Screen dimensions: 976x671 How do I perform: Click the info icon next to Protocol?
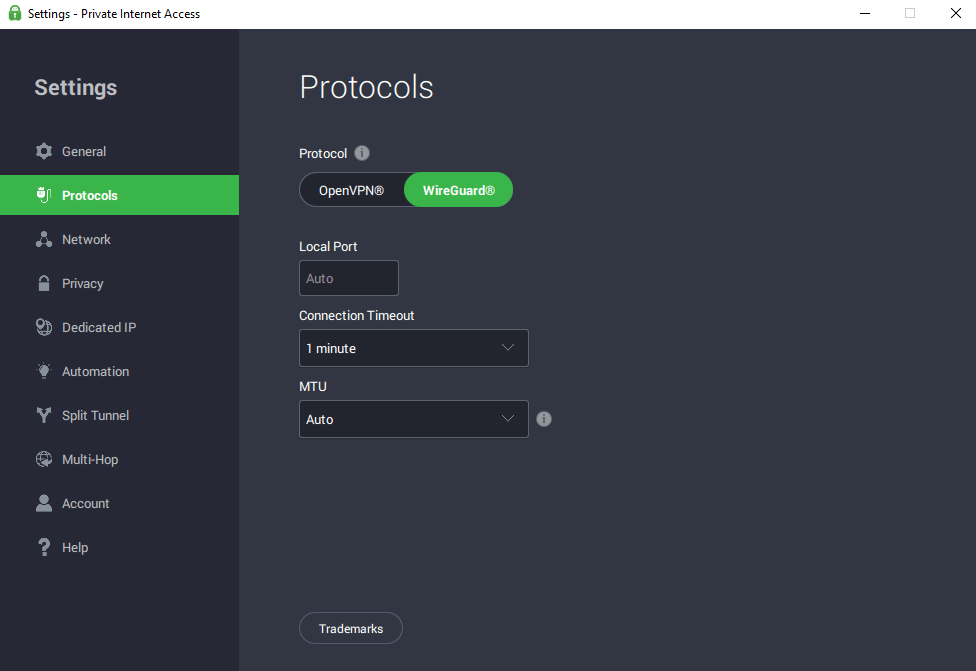point(361,153)
